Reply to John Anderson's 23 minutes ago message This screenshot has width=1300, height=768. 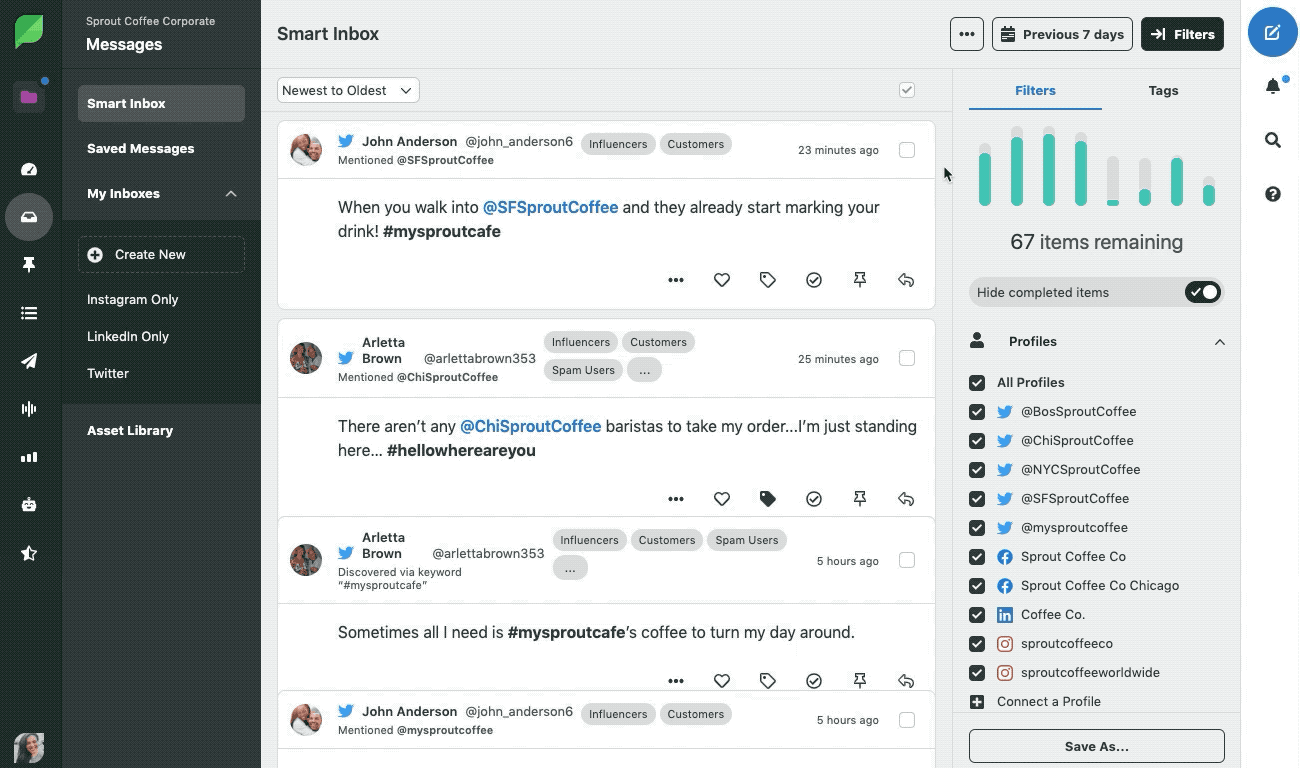click(906, 281)
